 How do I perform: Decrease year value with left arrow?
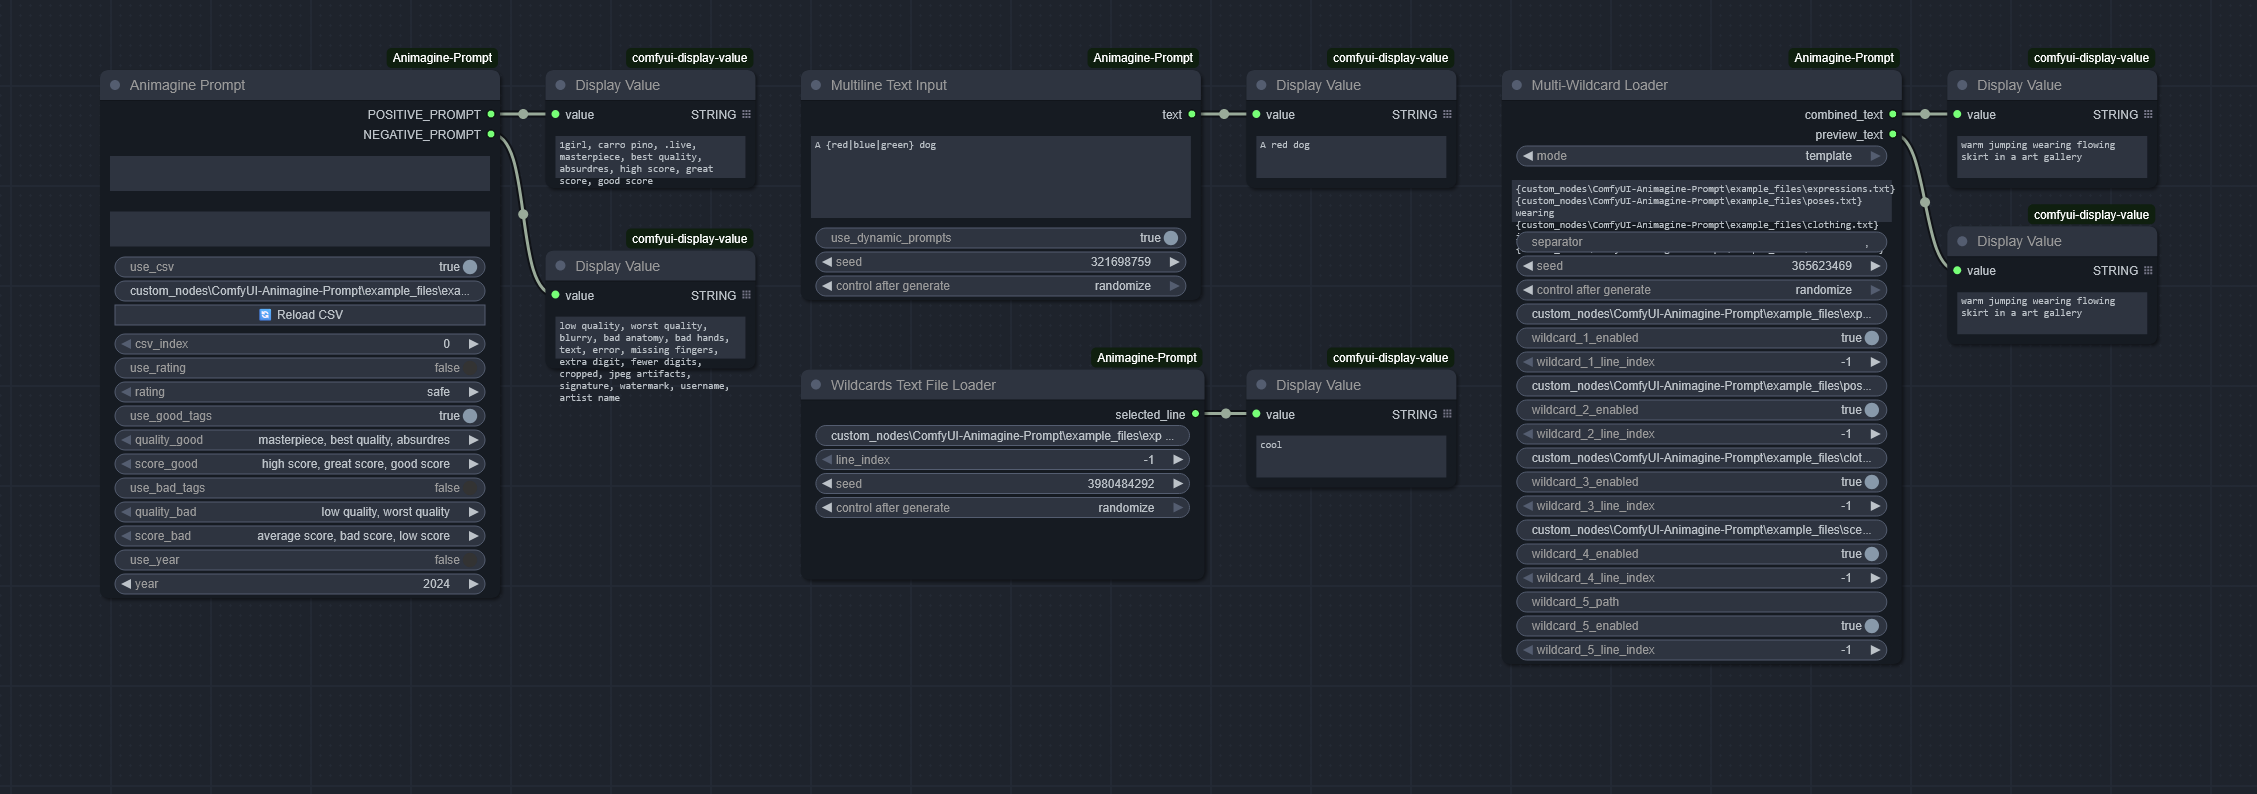point(126,583)
